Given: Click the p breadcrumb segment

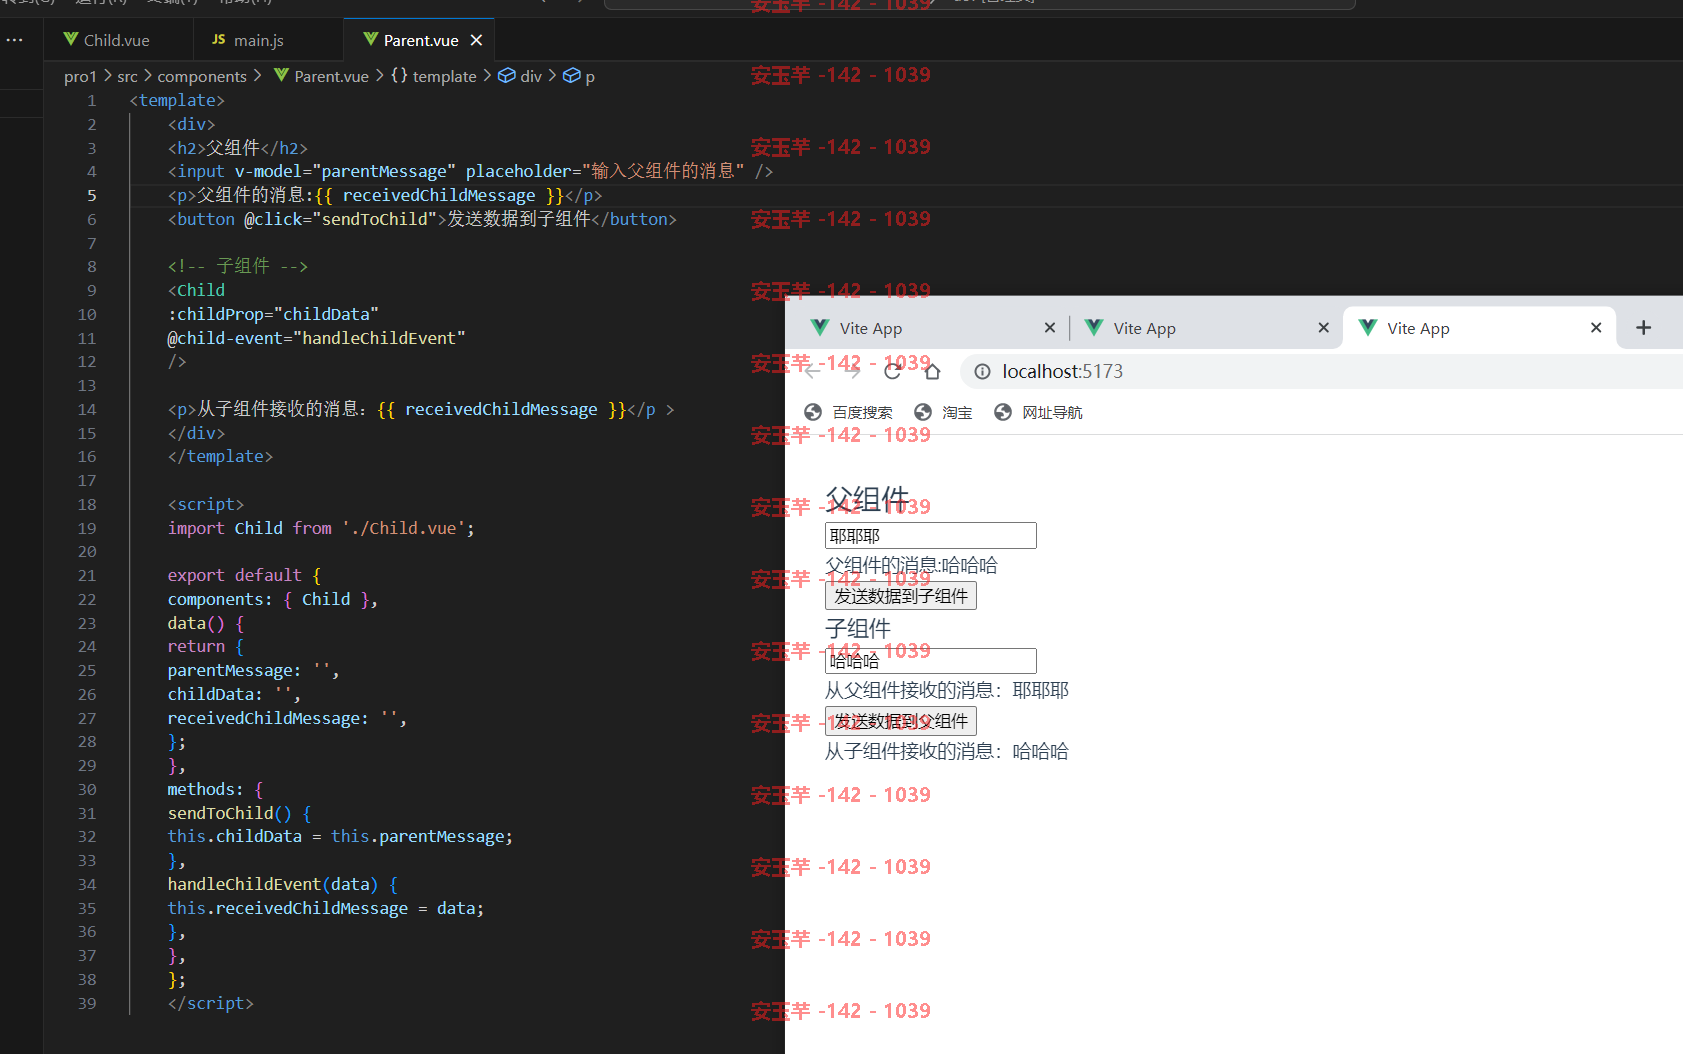Looking at the screenshot, I should tap(590, 76).
